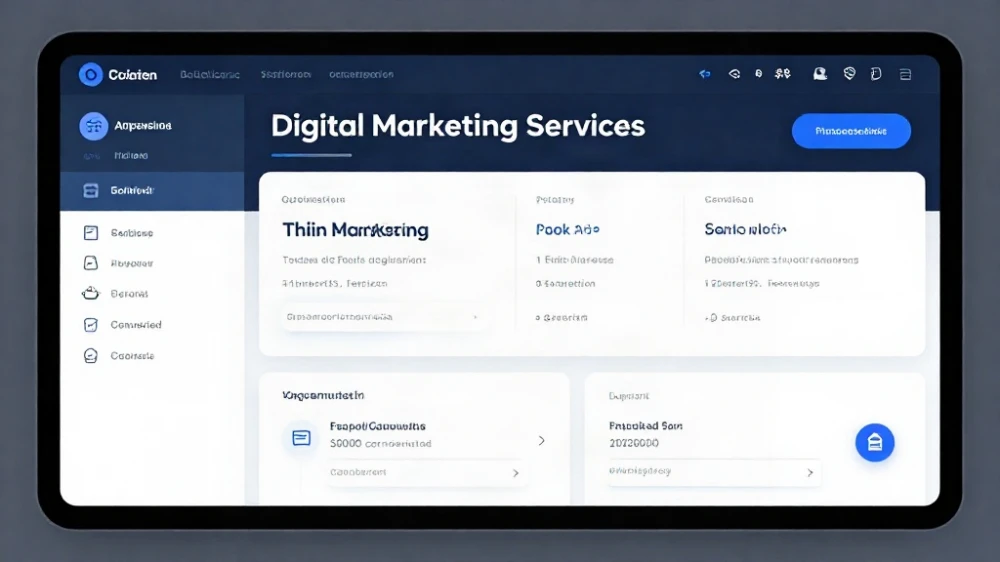Click the Digital Marketing Services title
Screen dimensions: 1000x562
tap(458, 126)
